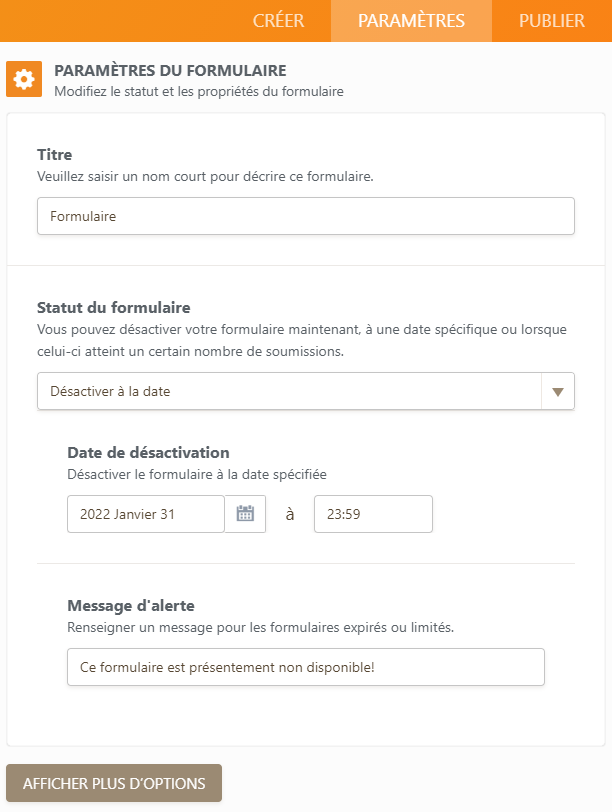Click the 'Modifiez le statut' subtitle text
Viewport: 612px width, 812px height.
click(x=198, y=91)
